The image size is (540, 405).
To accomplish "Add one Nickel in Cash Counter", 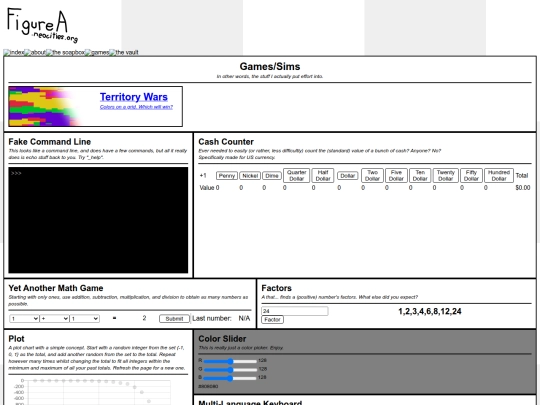I will [250, 176].
